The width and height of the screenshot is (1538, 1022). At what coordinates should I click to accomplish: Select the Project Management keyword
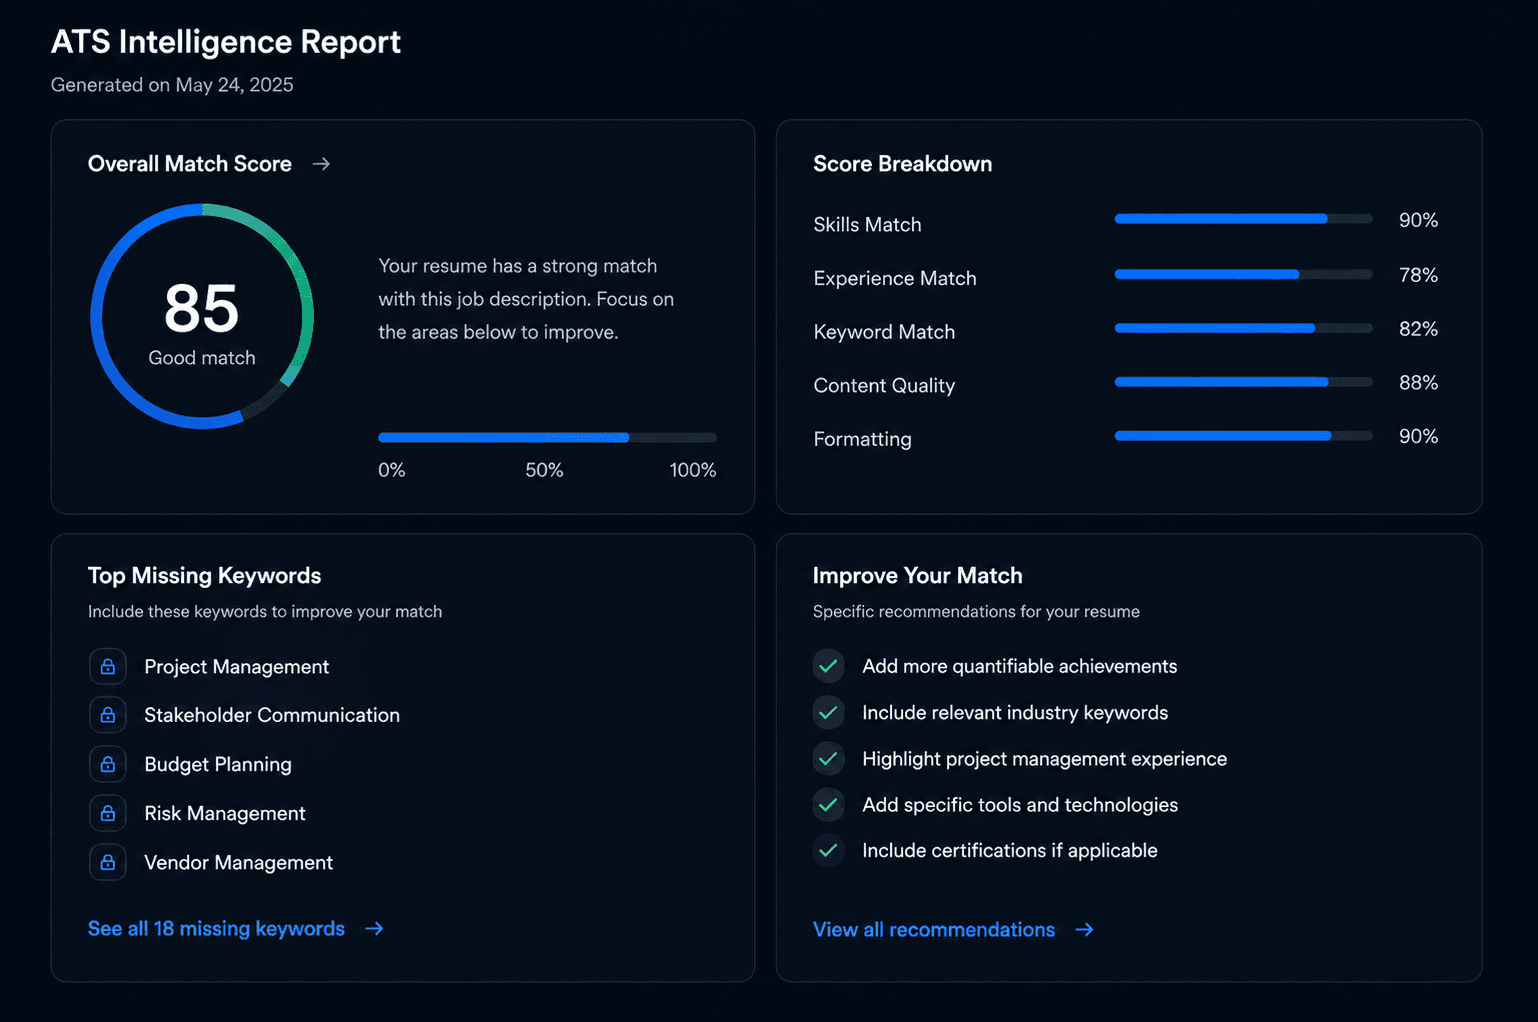tap(236, 667)
